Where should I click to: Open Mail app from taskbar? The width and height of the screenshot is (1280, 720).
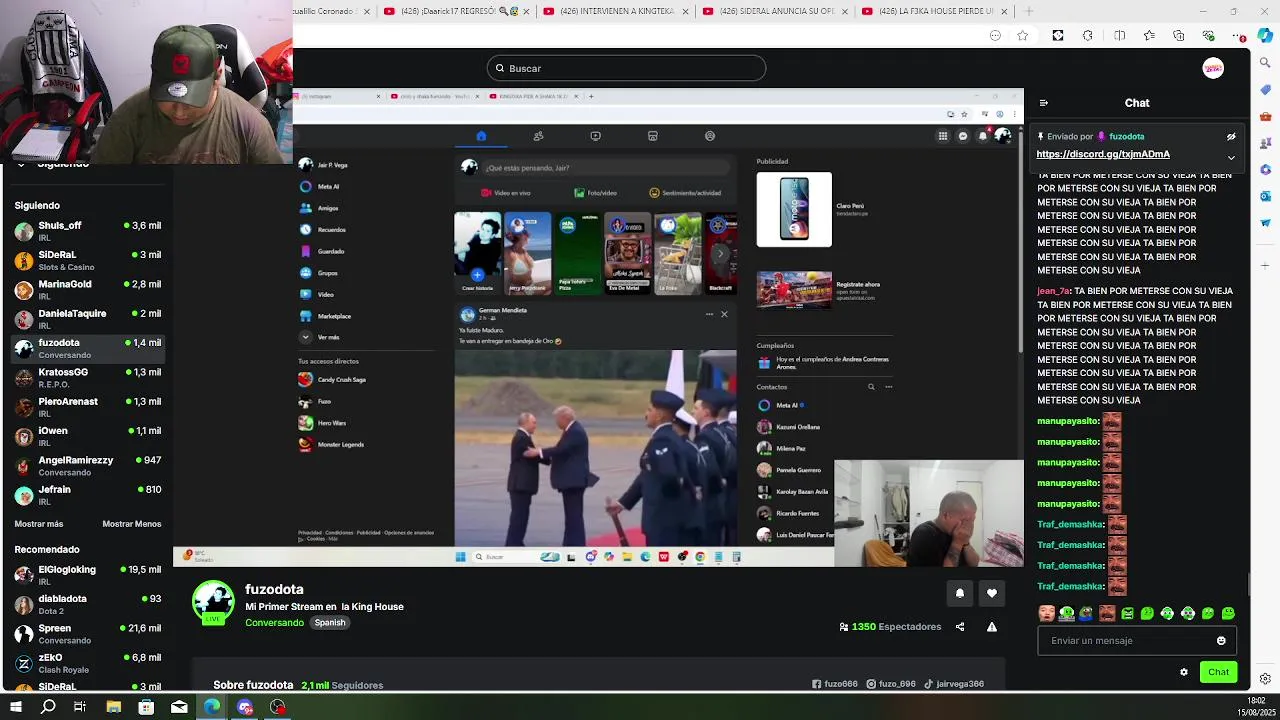179,707
